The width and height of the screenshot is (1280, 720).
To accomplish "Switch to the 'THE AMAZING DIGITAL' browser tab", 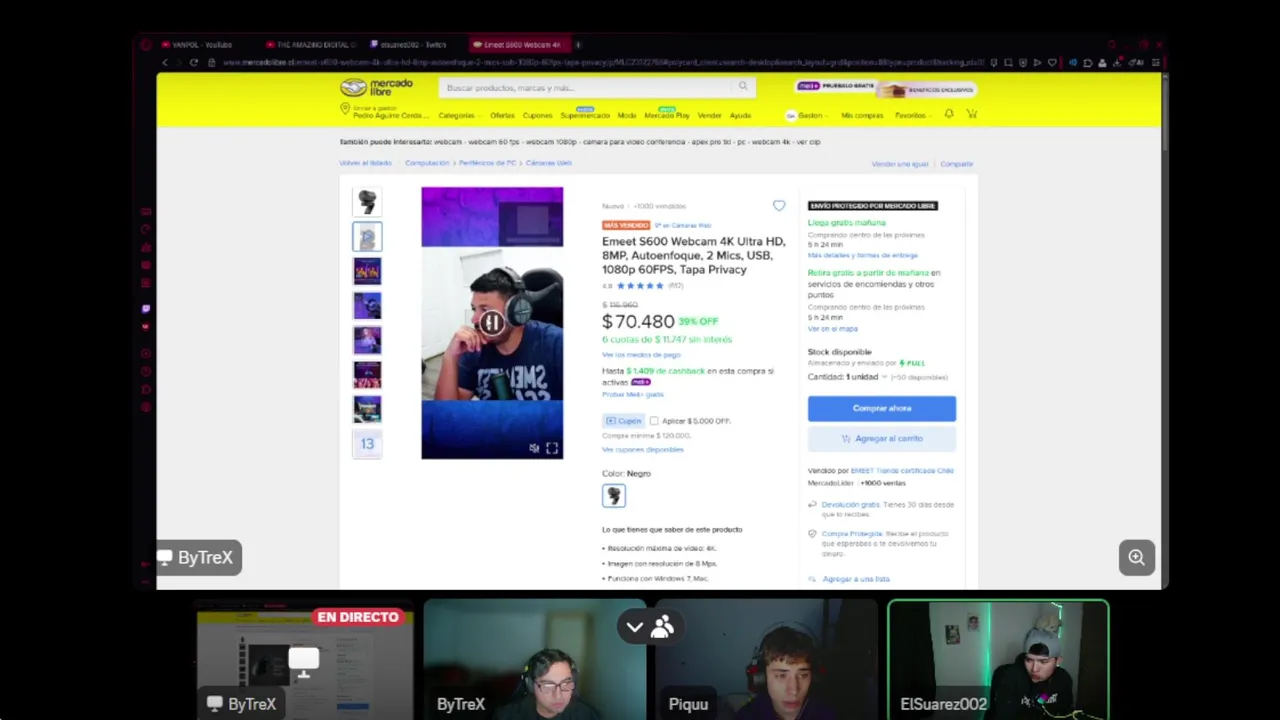I will click(x=312, y=45).
